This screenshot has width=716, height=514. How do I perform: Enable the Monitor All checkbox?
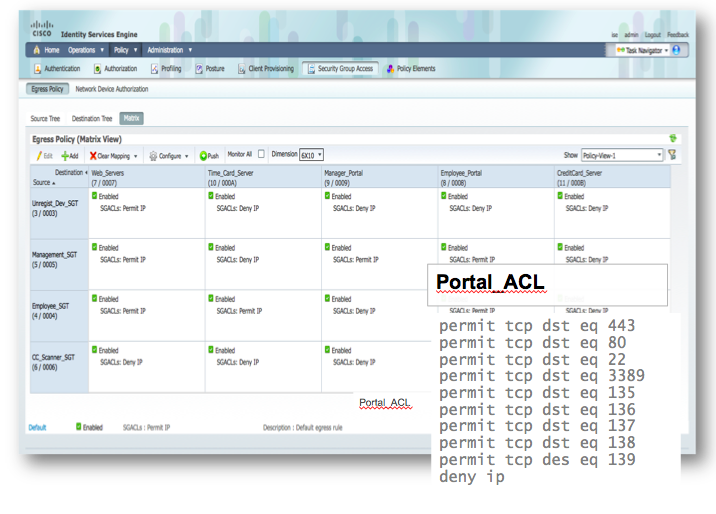coord(261,155)
